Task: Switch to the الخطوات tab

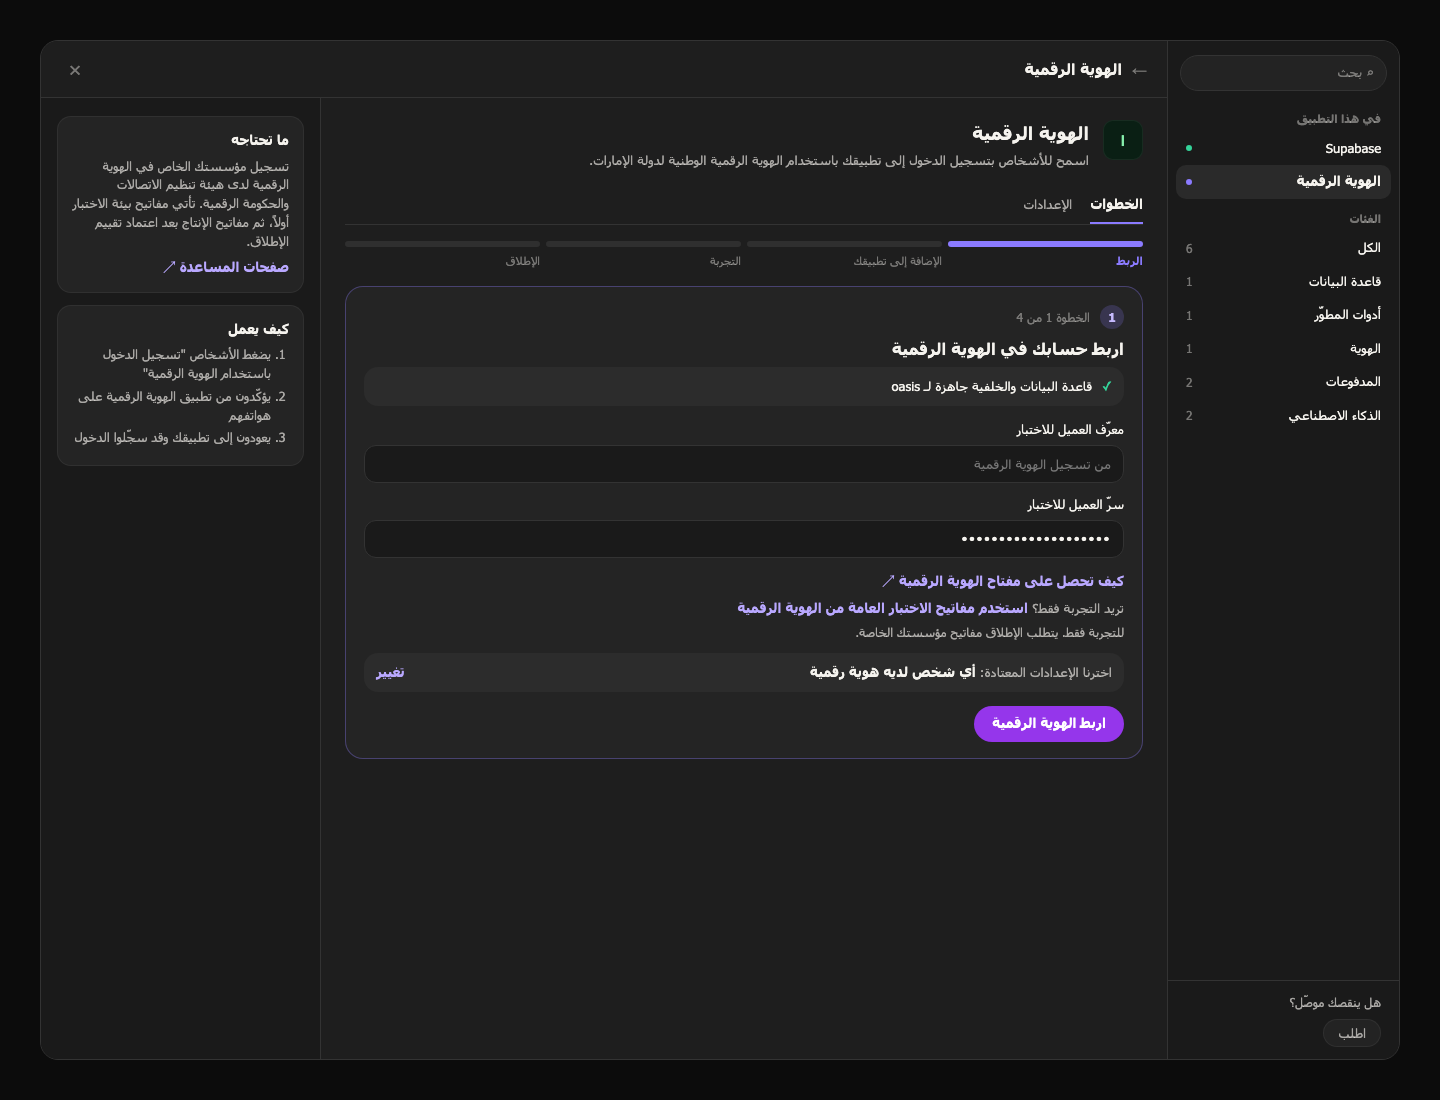Action: pos(1116,205)
